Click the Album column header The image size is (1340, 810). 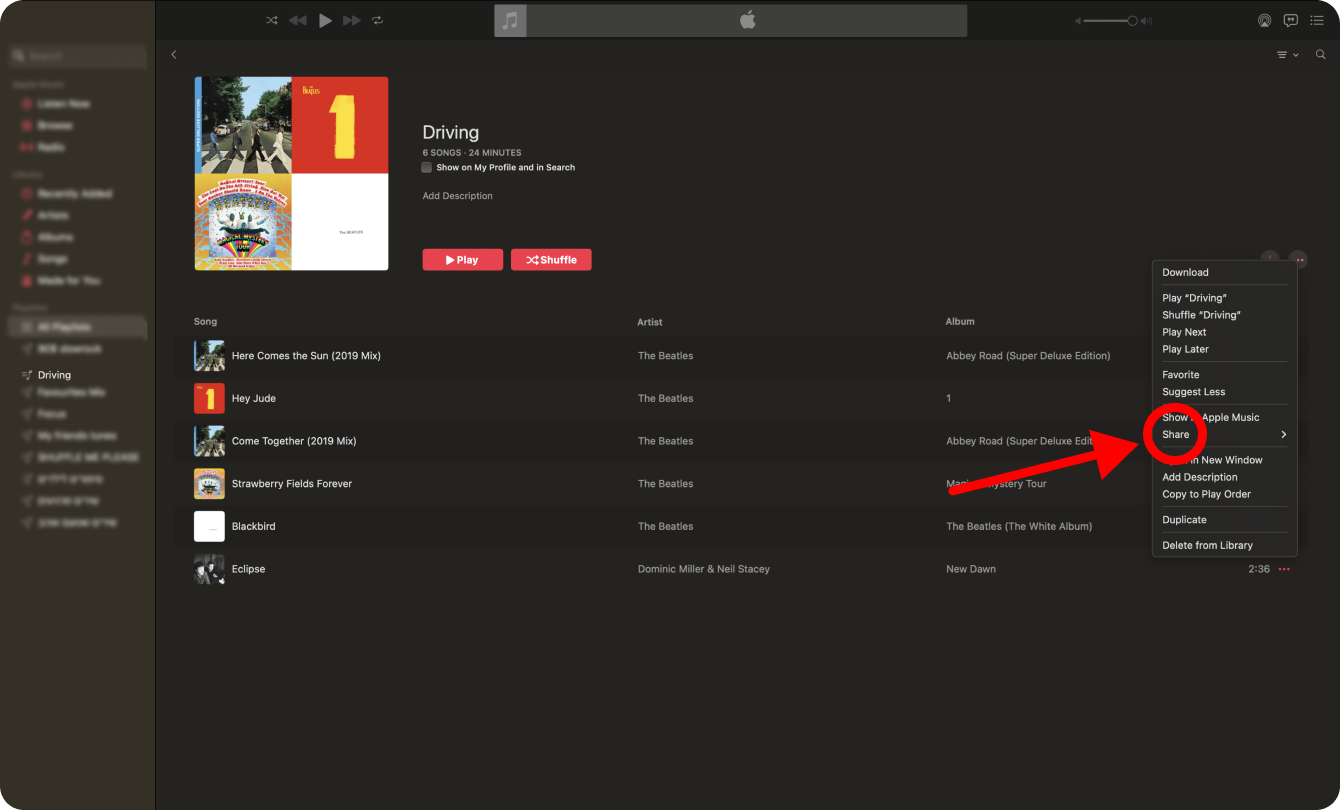click(x=960, y=322)
